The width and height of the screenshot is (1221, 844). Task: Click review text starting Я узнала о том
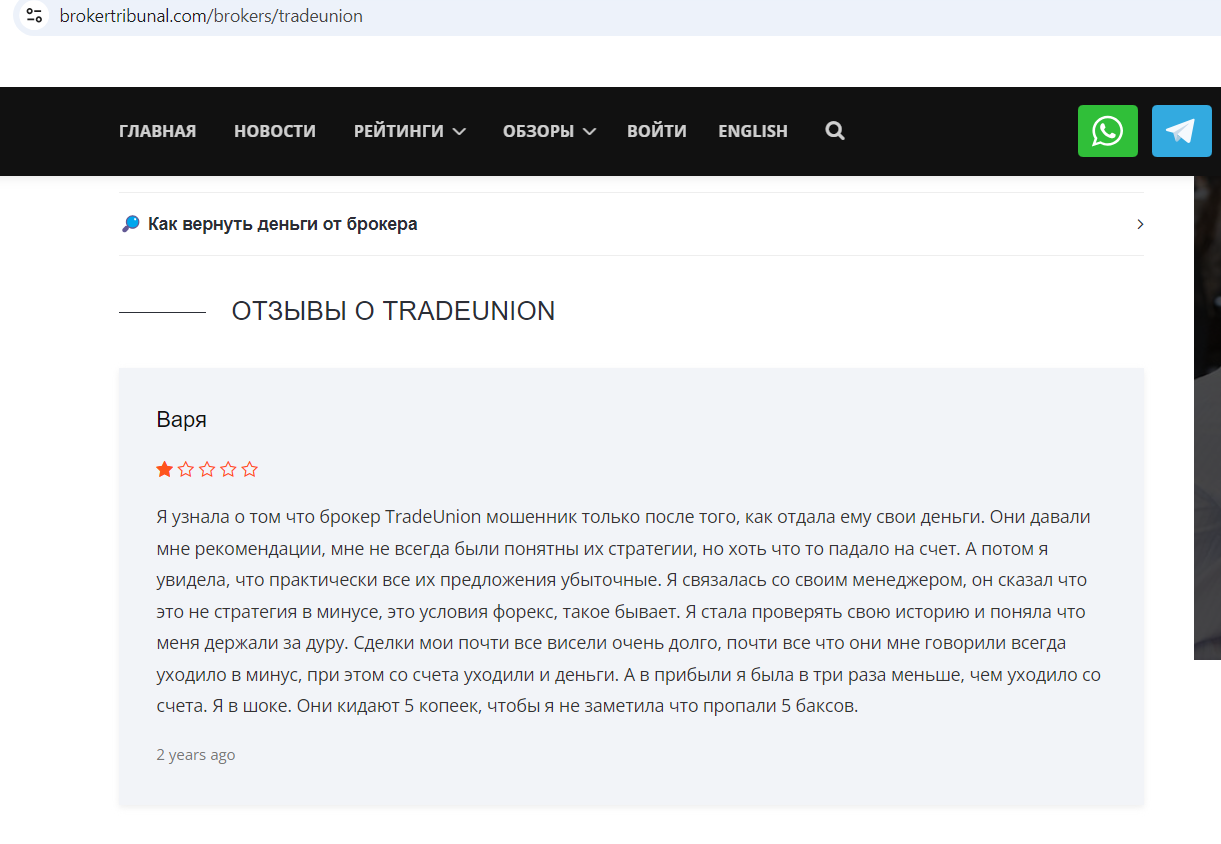coord(629,611)
